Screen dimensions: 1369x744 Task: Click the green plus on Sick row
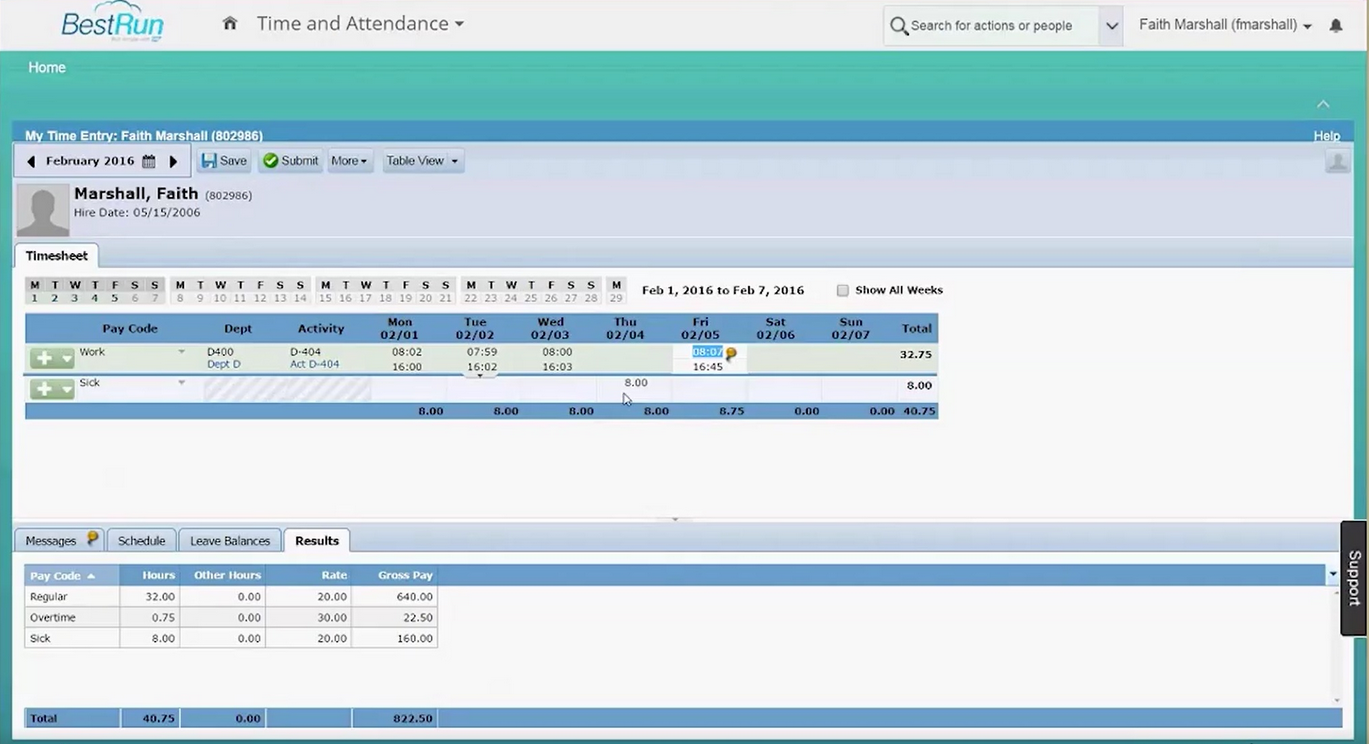[x=43, y=390]
